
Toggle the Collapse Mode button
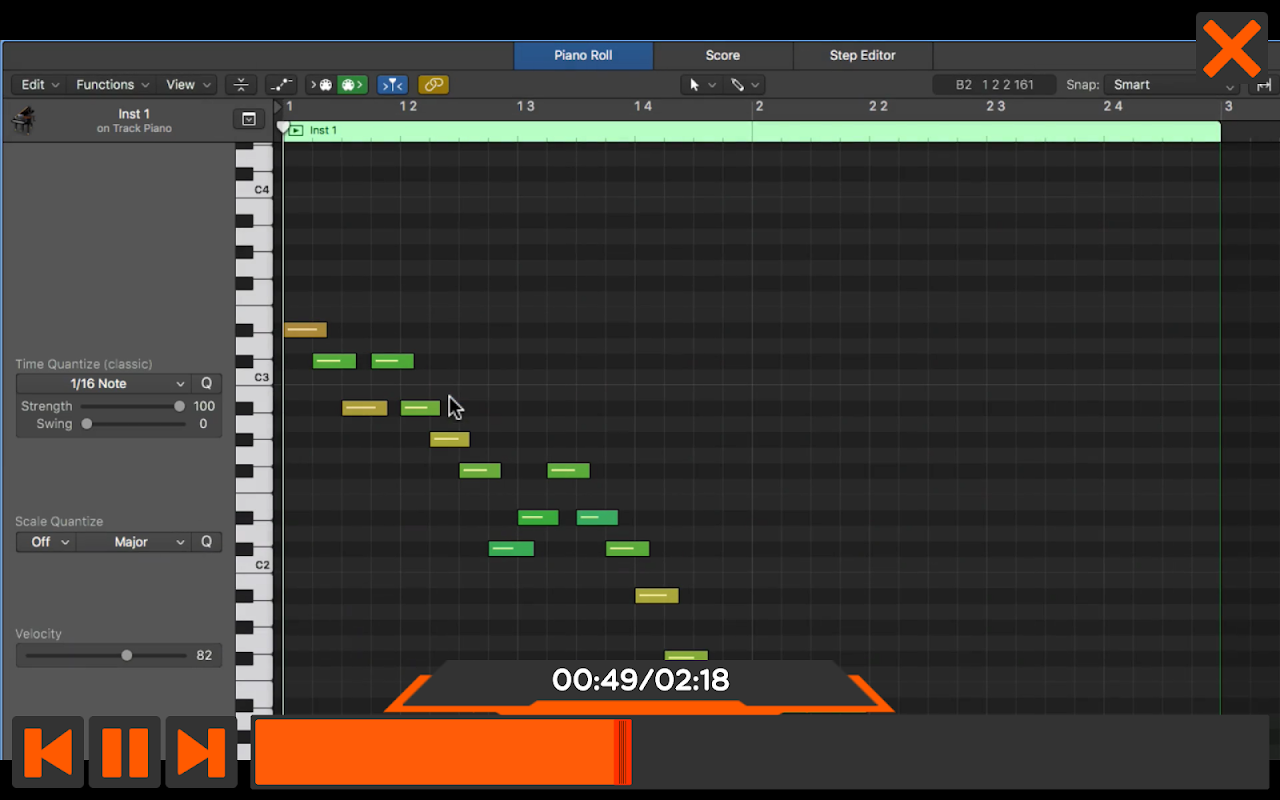[x=241, y=85]
